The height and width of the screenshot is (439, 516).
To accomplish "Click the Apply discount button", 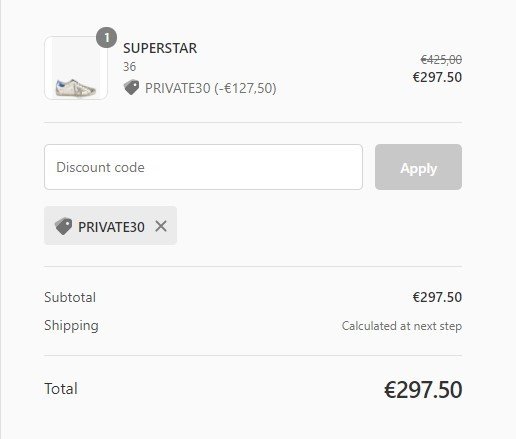I will 418,167.
